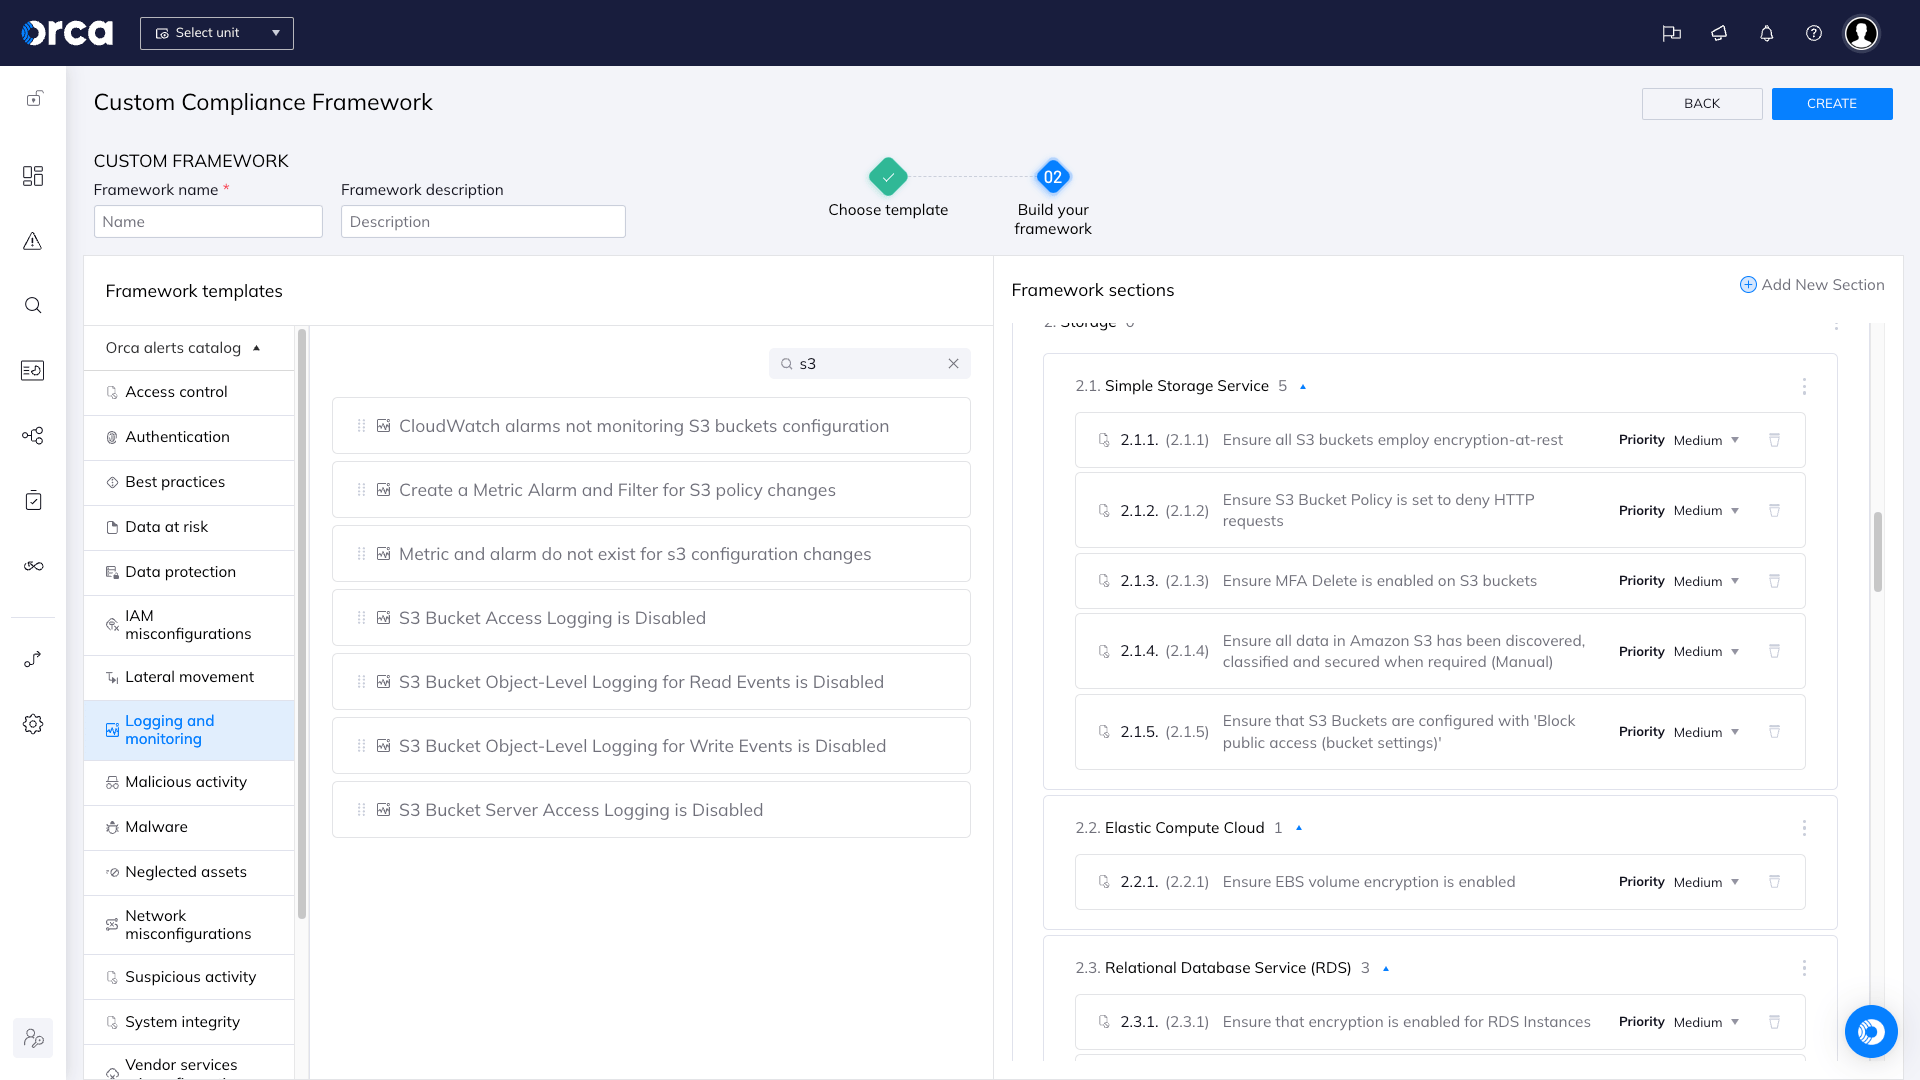Open the Select unit dropdown
1920x1080 pixels.
[x=216, y=33]
